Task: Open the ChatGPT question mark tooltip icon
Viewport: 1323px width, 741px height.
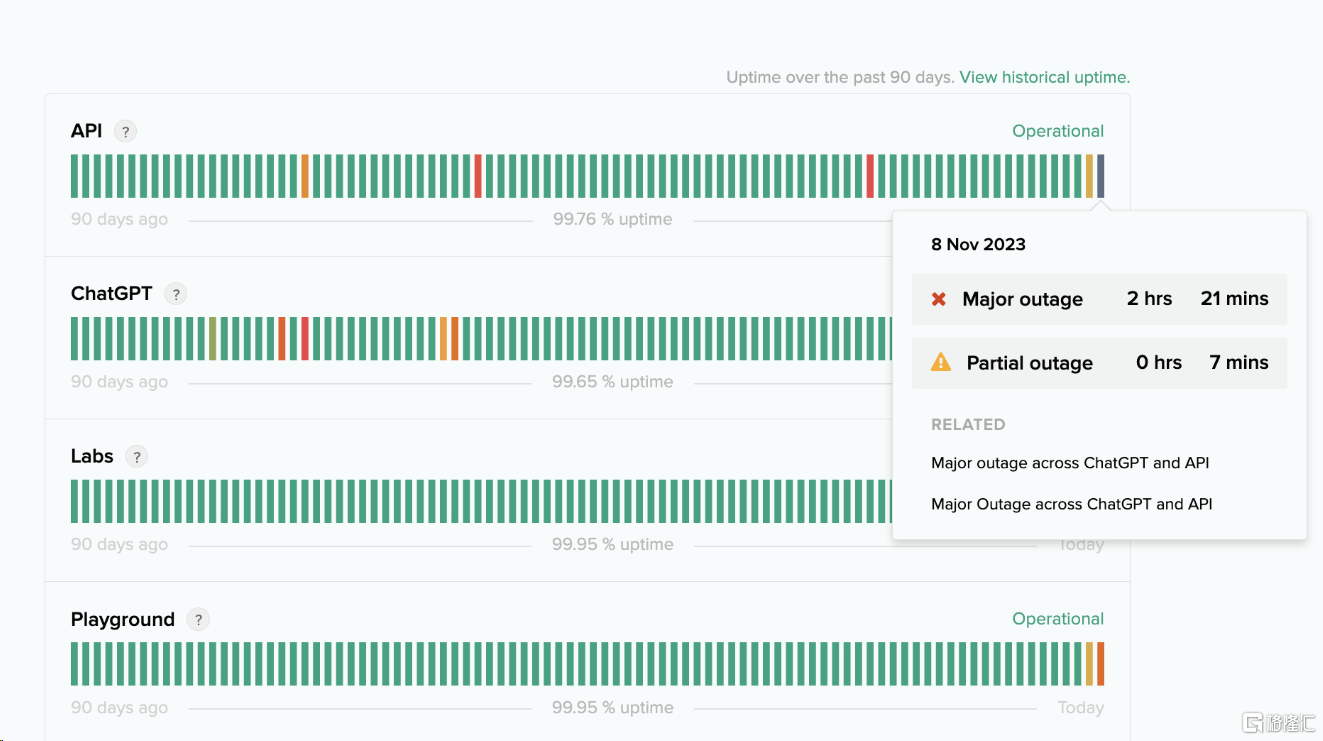Action: [176, 294]
